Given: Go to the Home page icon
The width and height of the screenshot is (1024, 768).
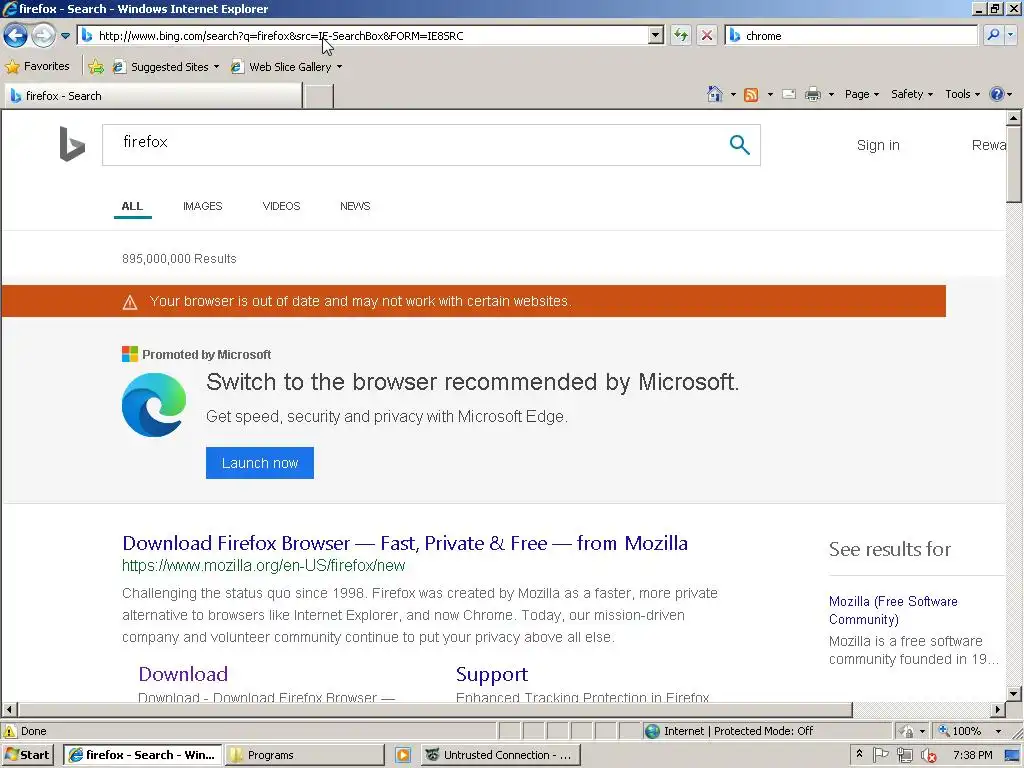Looking at the screenshot, I should 715,94.
